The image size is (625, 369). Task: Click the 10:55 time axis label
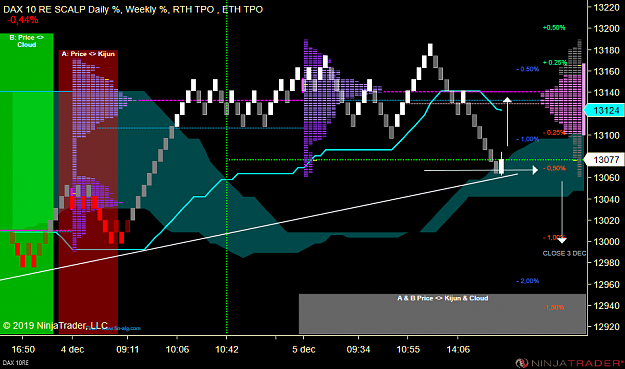(408, 349)
